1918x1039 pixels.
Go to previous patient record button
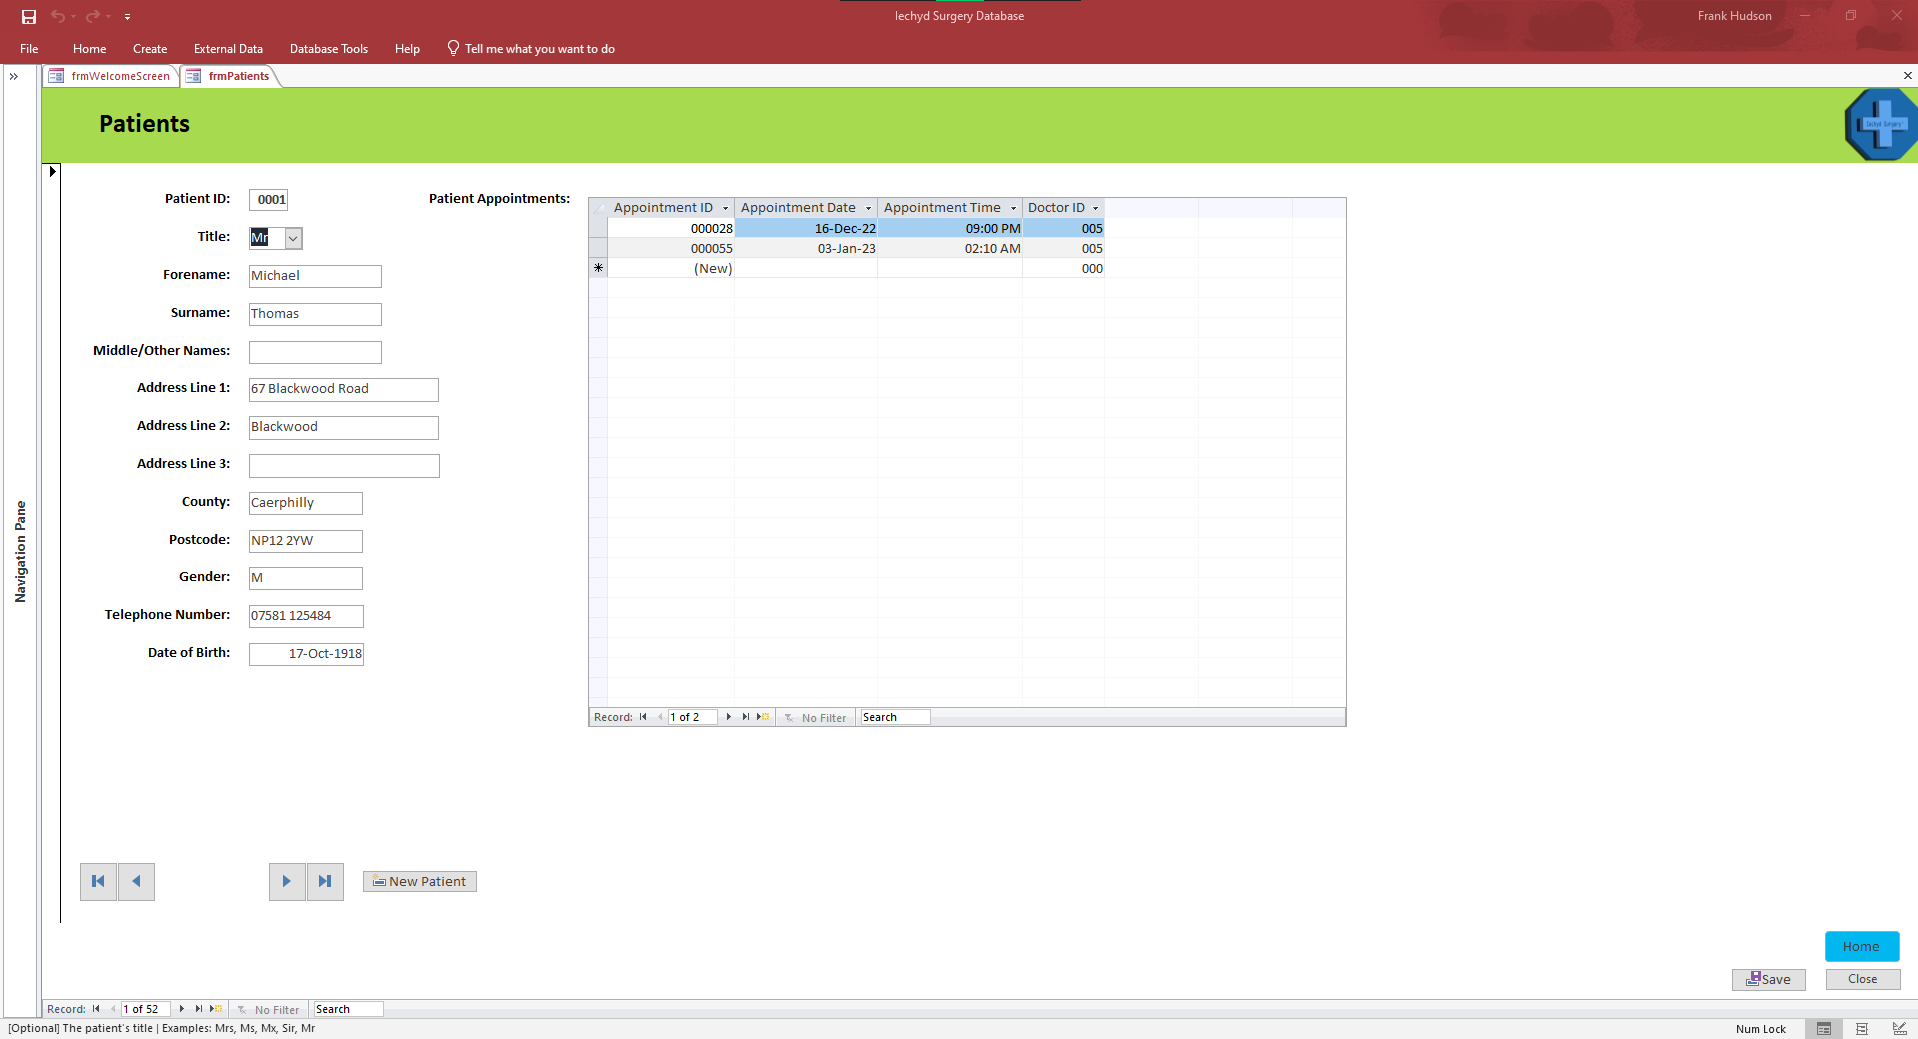(x=136, y=882)
